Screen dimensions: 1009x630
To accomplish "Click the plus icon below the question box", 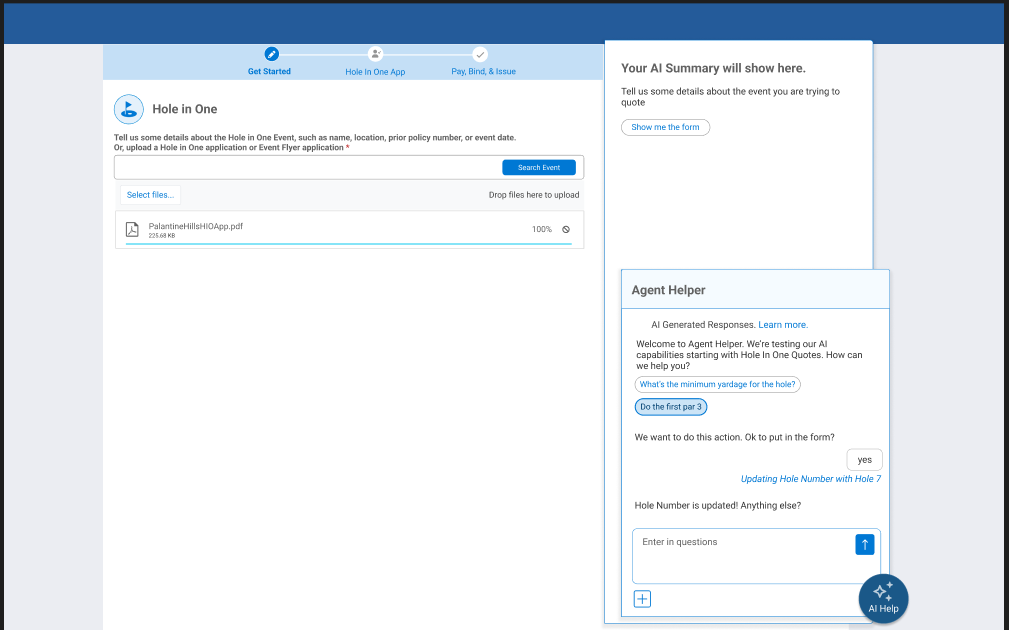I will 641,598.
